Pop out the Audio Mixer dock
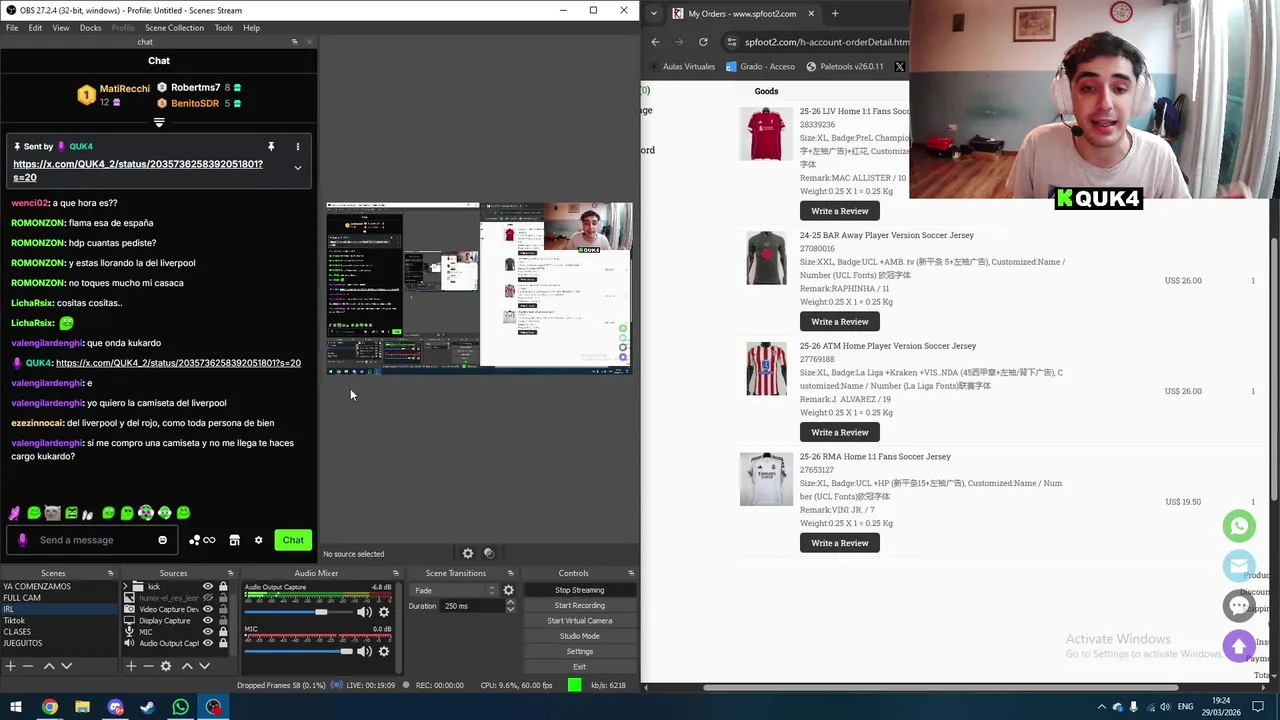 pos(396,573)
